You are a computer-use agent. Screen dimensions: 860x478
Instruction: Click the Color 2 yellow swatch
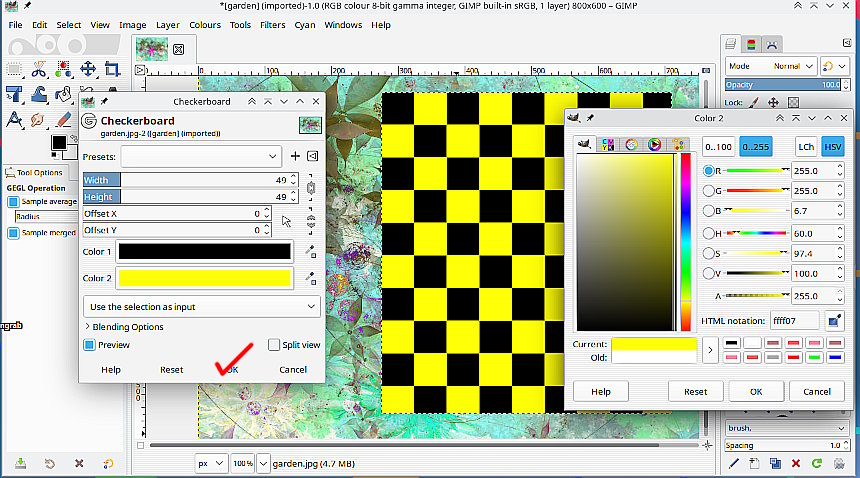(x=205, y=278)
